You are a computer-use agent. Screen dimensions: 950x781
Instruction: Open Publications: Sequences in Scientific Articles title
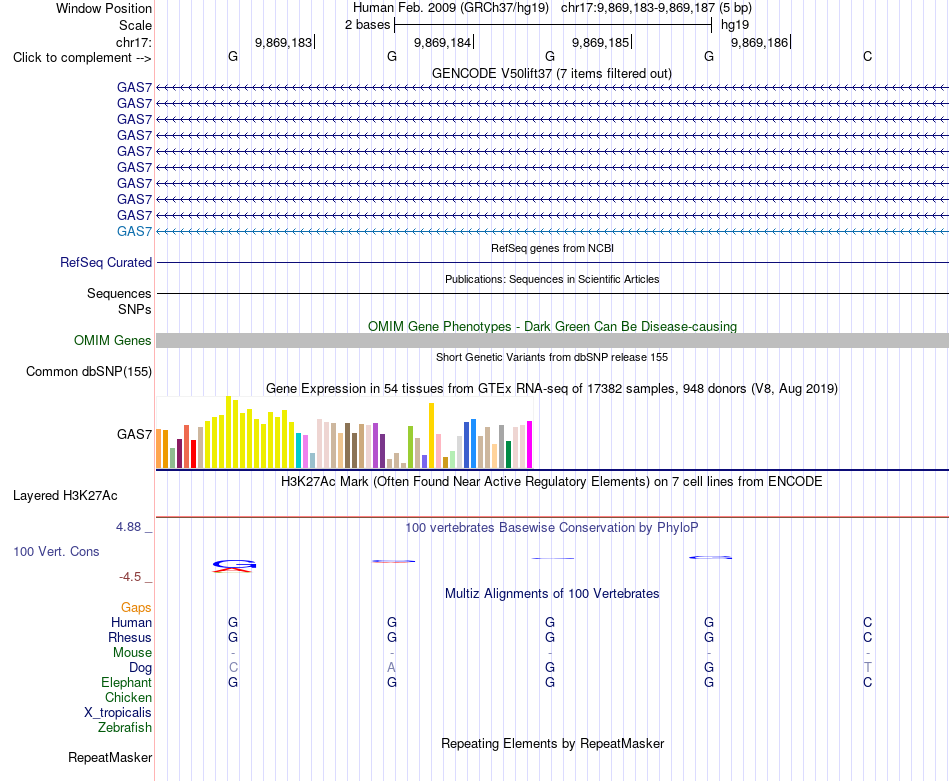click(552, 279)
